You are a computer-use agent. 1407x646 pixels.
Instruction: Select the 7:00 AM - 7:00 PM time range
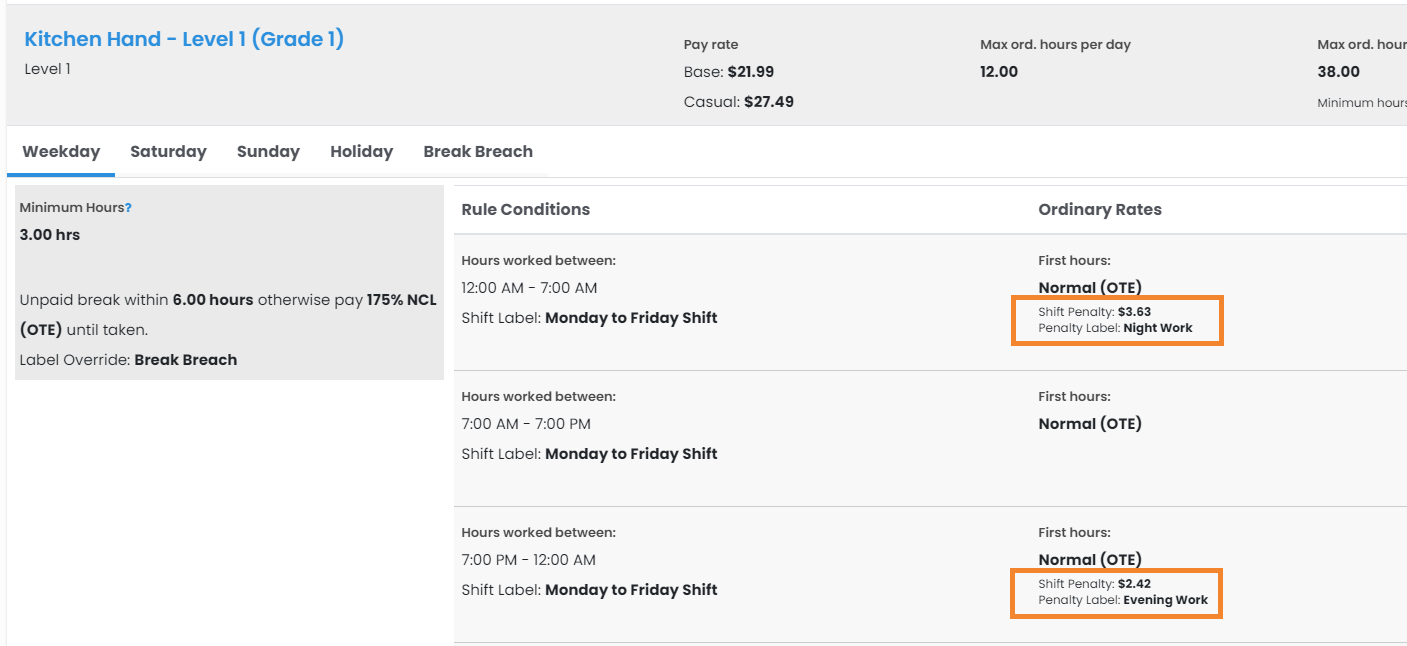526,424
